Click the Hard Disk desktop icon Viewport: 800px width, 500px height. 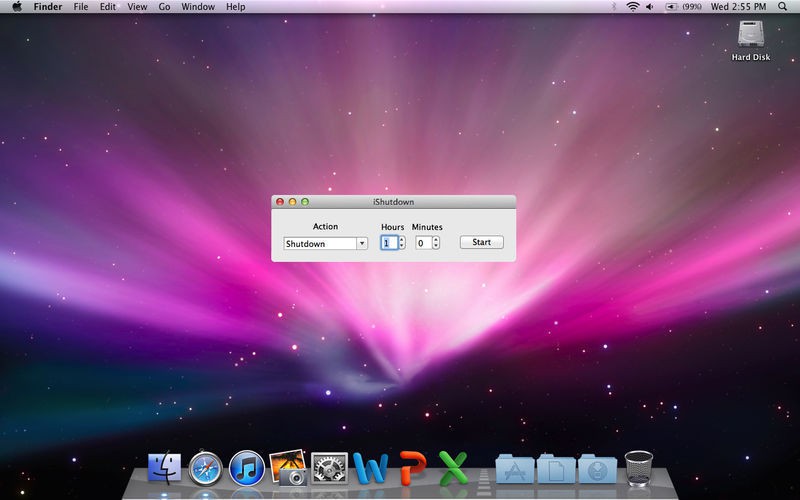(750, 37)
